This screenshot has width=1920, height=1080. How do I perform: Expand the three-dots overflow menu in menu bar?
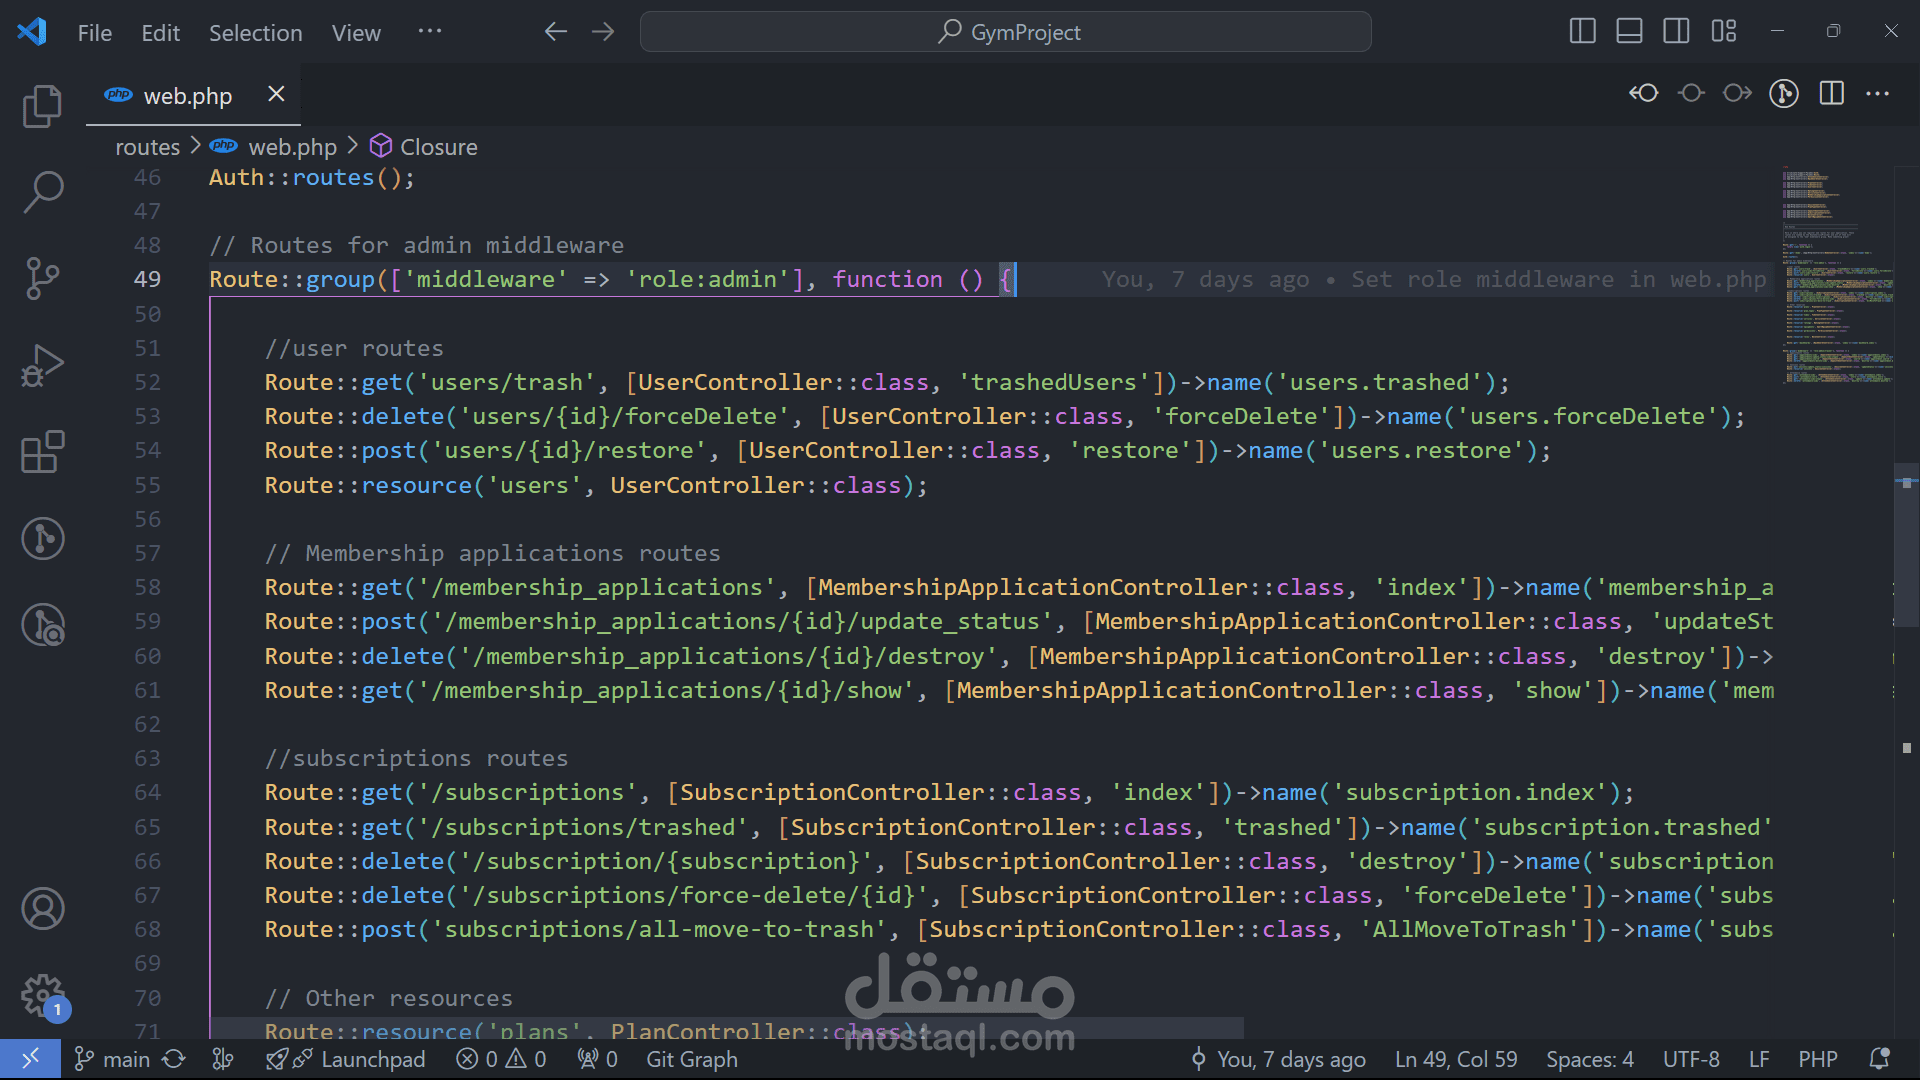(x=430, y=32)
